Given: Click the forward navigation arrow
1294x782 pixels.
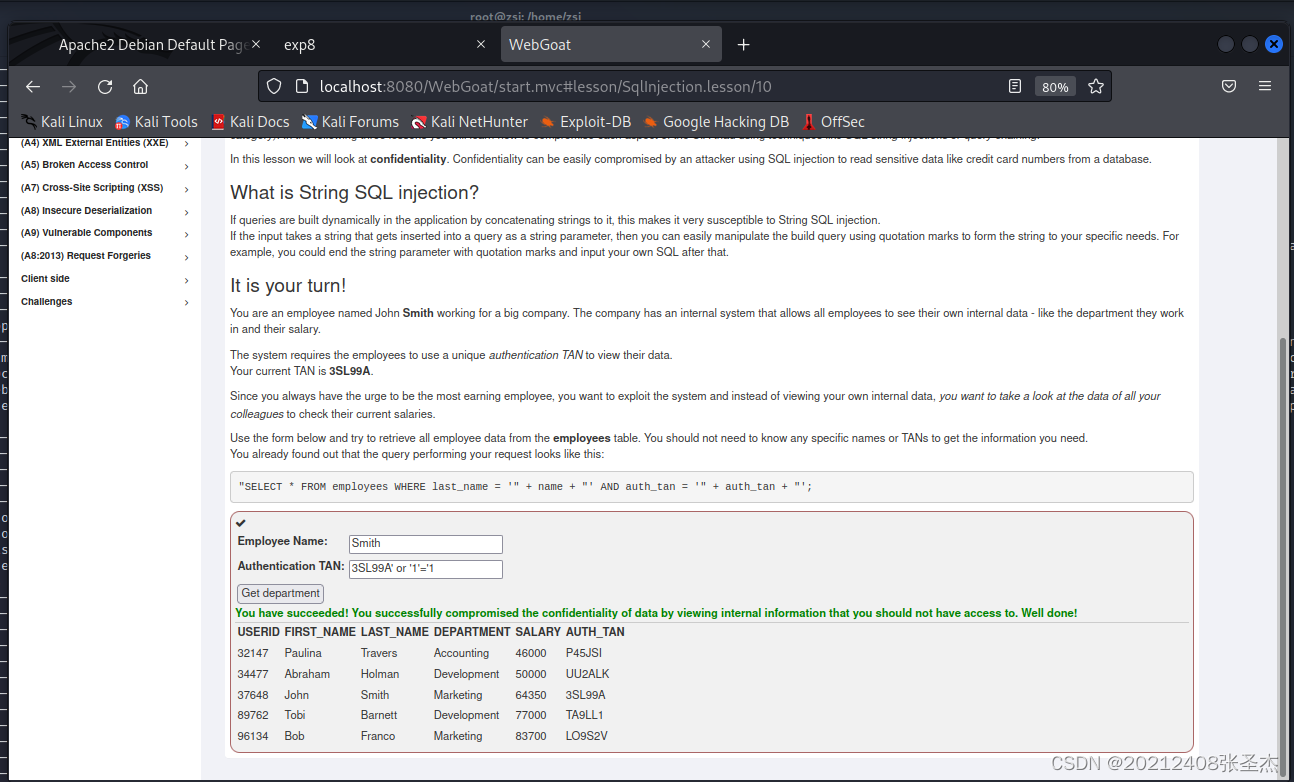Looking at the screenshot, I should point(69,87).
